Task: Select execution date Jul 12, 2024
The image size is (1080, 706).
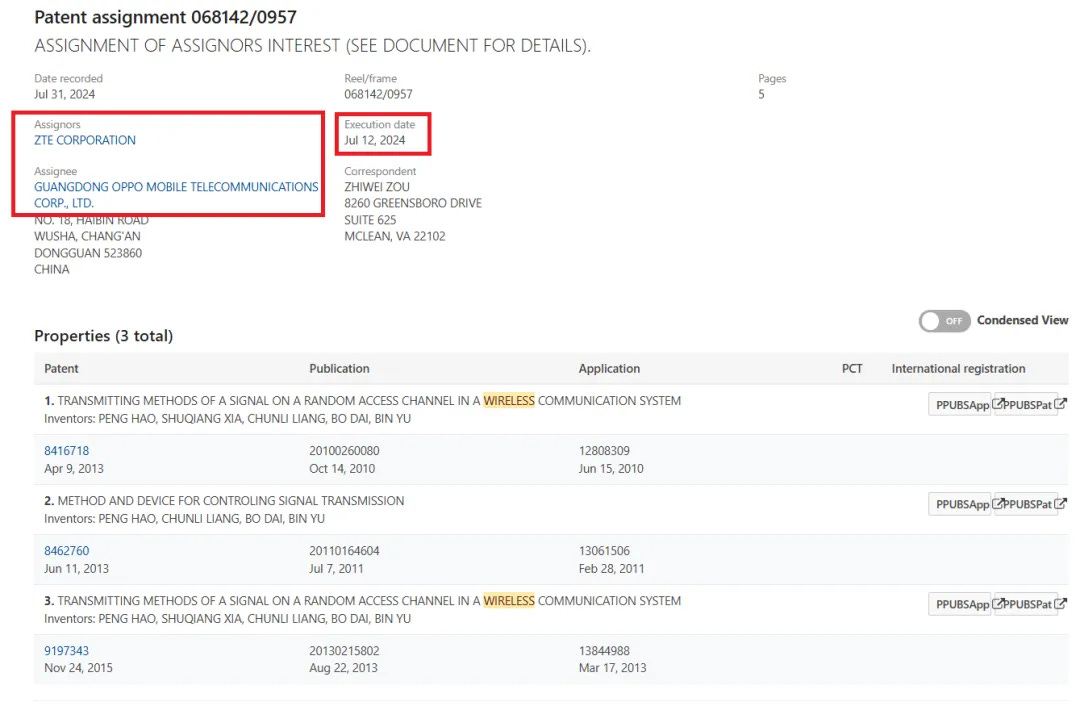Action: tap(375, 141)
